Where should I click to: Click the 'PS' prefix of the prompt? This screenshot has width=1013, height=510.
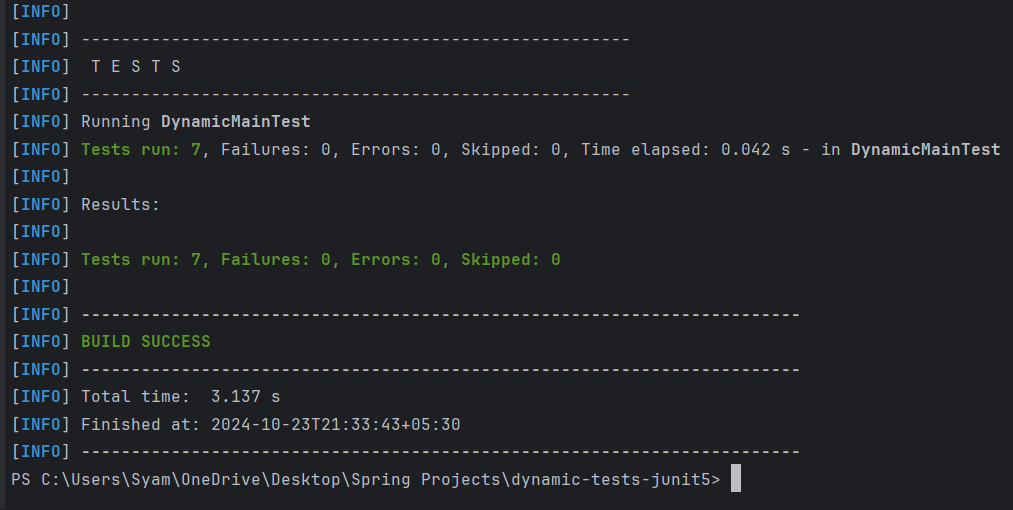20,479
